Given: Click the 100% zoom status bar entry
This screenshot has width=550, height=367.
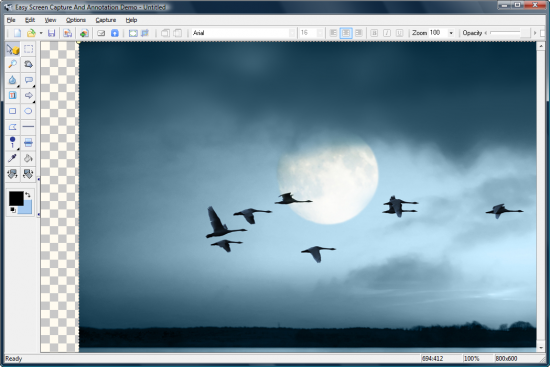Looking at the screenshot, I should 471,359.
